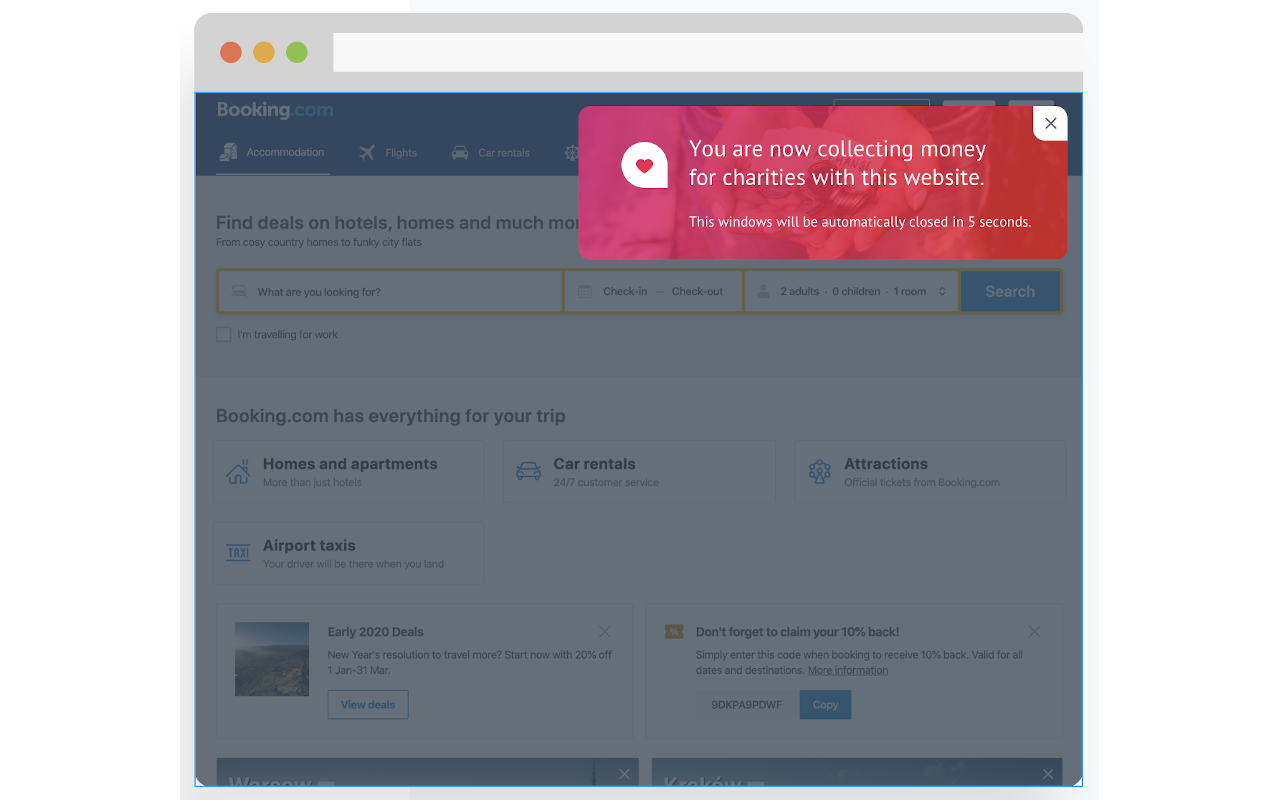Click the heart speech-bubble charity icon
Viewport: 1280px width, 800px height.
(644, 165)
